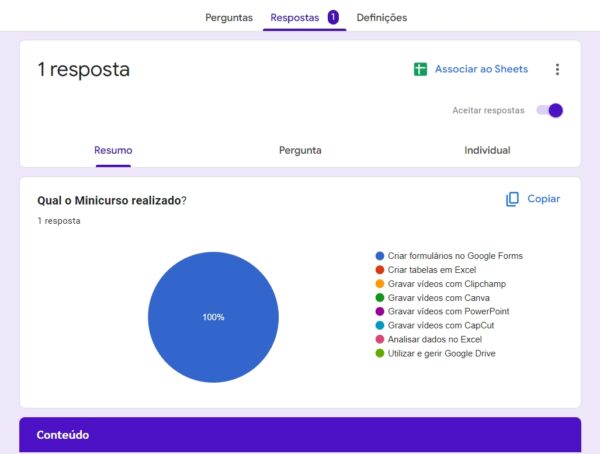Open the Perguntas tab
Viewport: 600px width, 454px height.
(x=229, y=18)
